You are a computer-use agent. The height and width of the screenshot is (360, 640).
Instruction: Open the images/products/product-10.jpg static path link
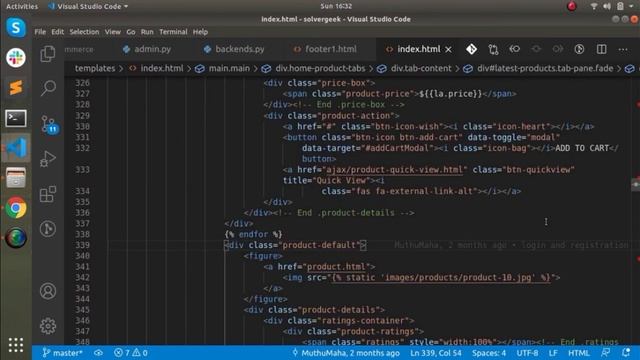pyautogui.click(x=441, y=278)
